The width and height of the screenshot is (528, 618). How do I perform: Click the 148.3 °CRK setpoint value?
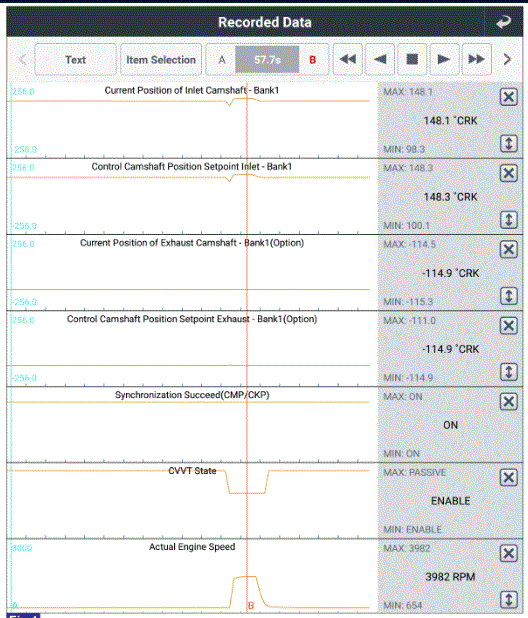[450, 197]
